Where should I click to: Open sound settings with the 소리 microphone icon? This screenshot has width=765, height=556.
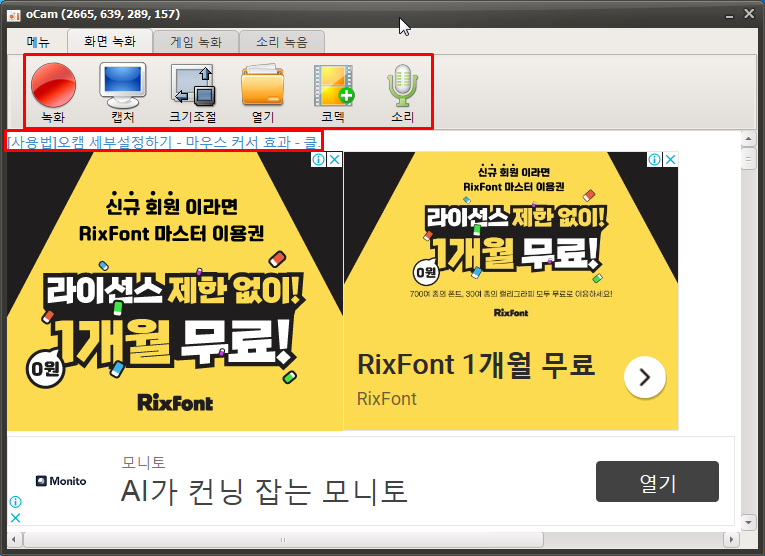(x=403, y=92)
